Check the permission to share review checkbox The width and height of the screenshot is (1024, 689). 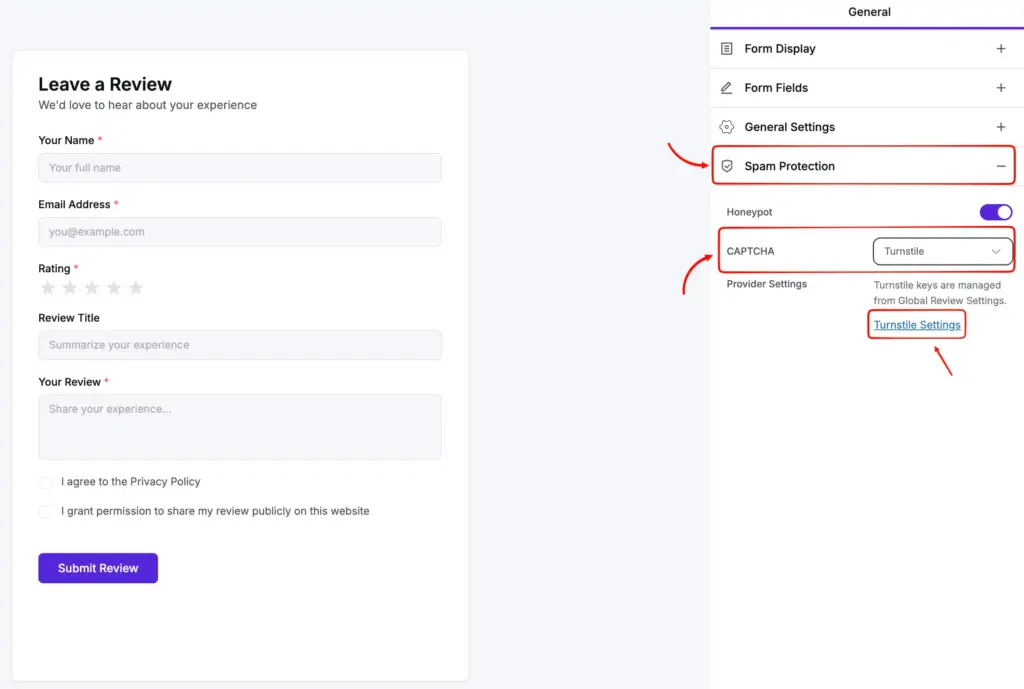pyautogui.click(x=46, y=511)
